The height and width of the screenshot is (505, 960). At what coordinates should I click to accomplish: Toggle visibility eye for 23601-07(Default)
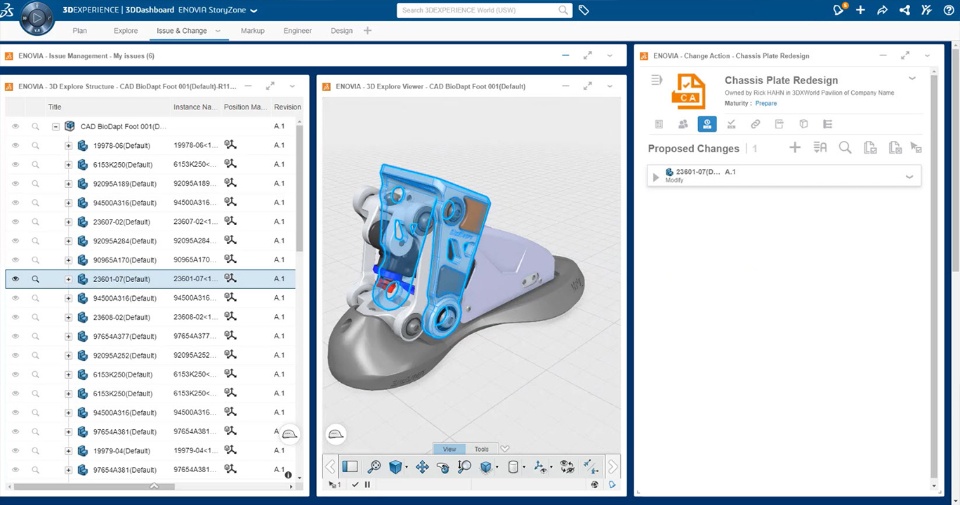pos(15,279)
